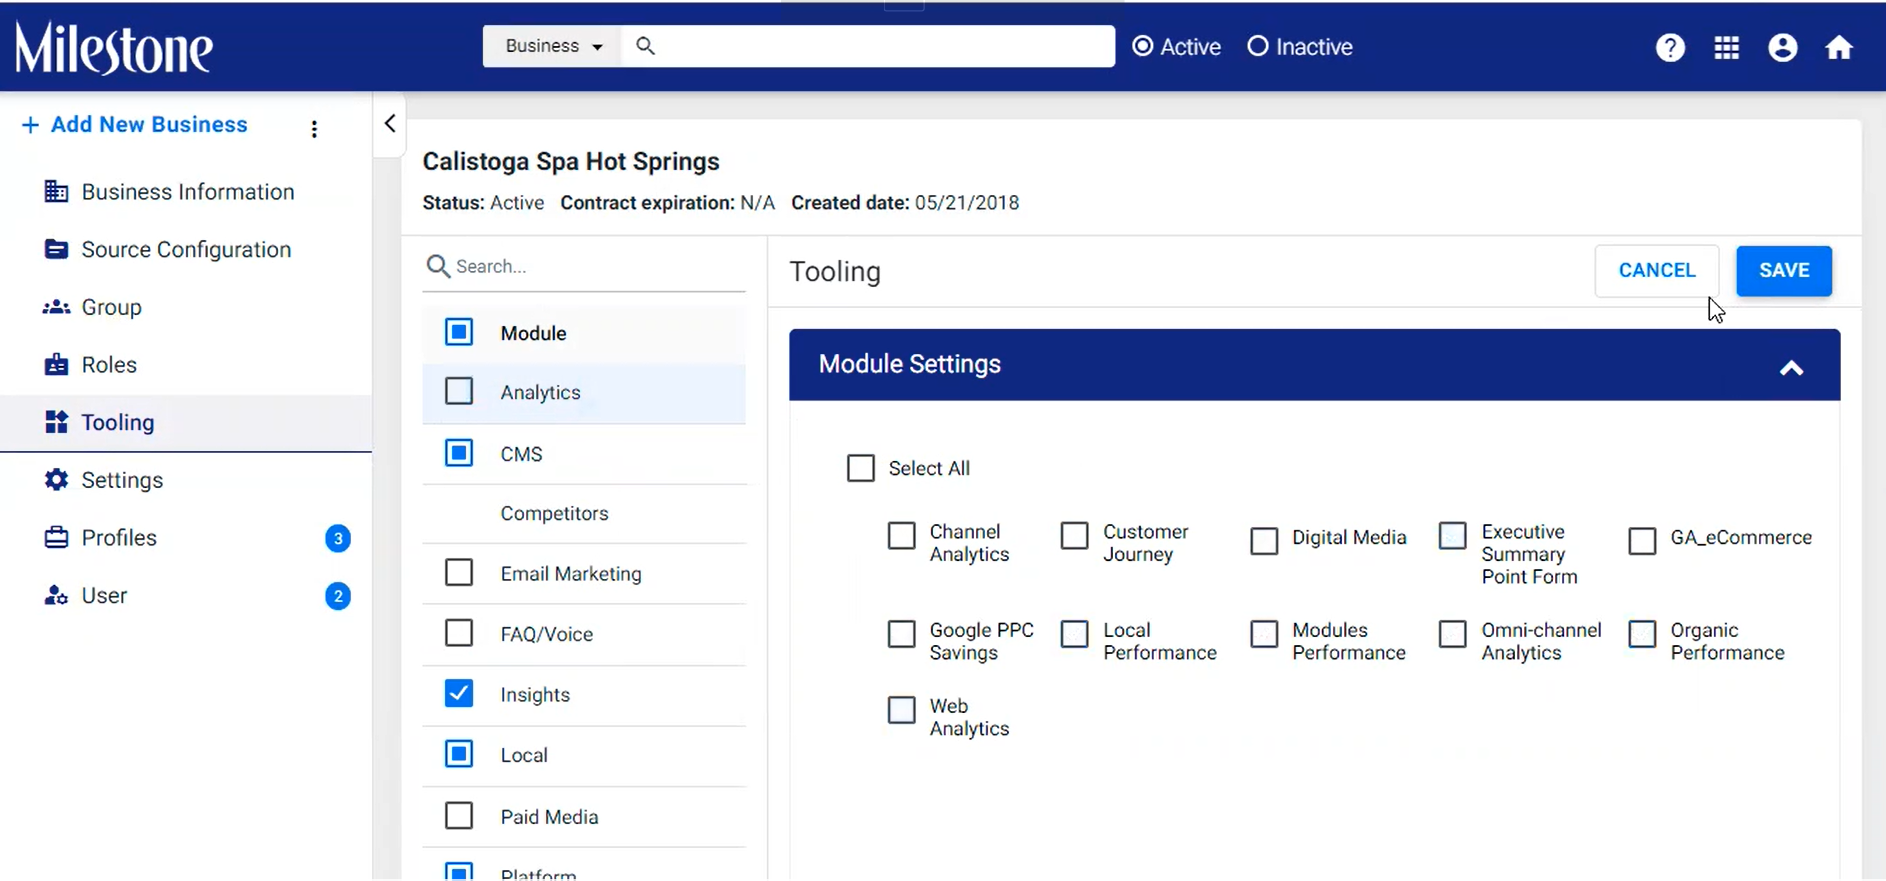Check the Paid Media checkbox

[459, 816]
